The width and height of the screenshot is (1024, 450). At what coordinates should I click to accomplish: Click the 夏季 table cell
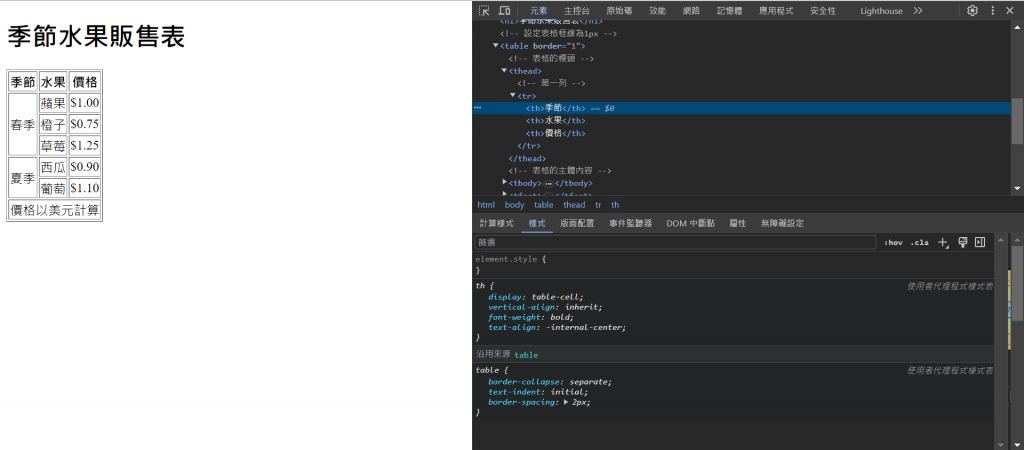[x=23, y=178]
